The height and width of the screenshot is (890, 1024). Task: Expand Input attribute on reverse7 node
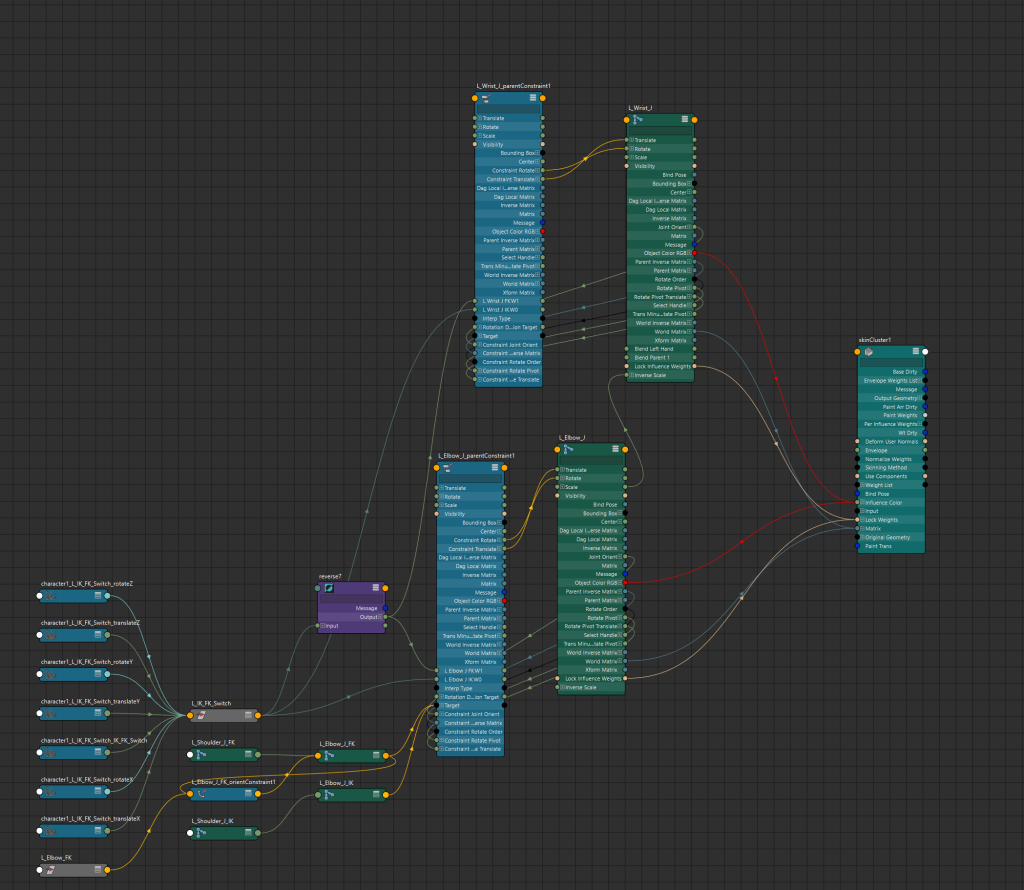(322, 626)
